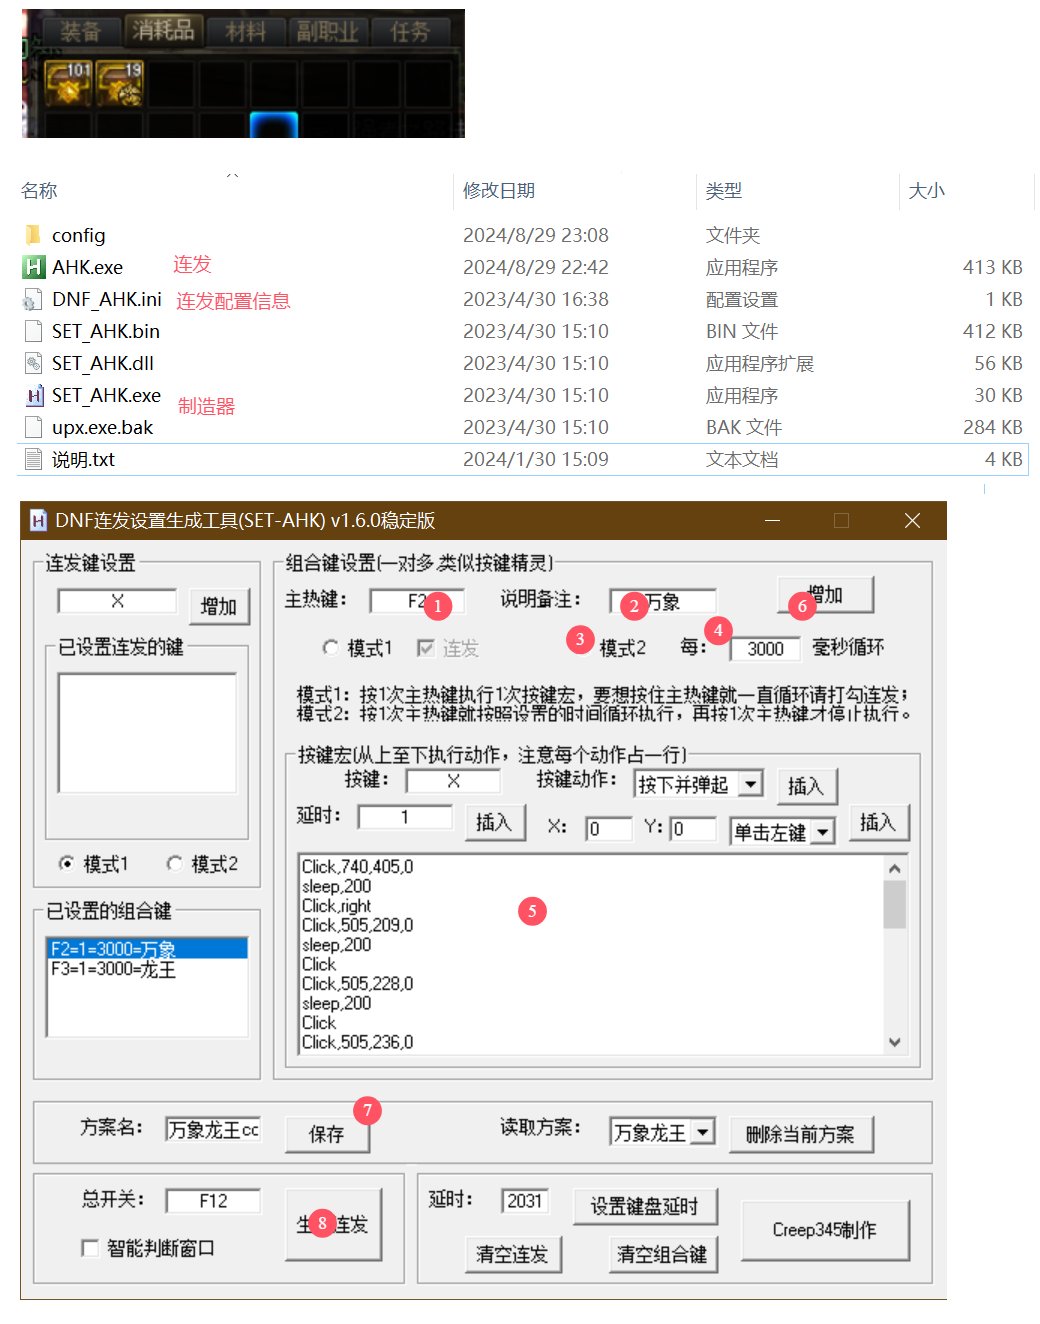
Task: Click 插入 button next to 按键动作
Action: point(806,786)
